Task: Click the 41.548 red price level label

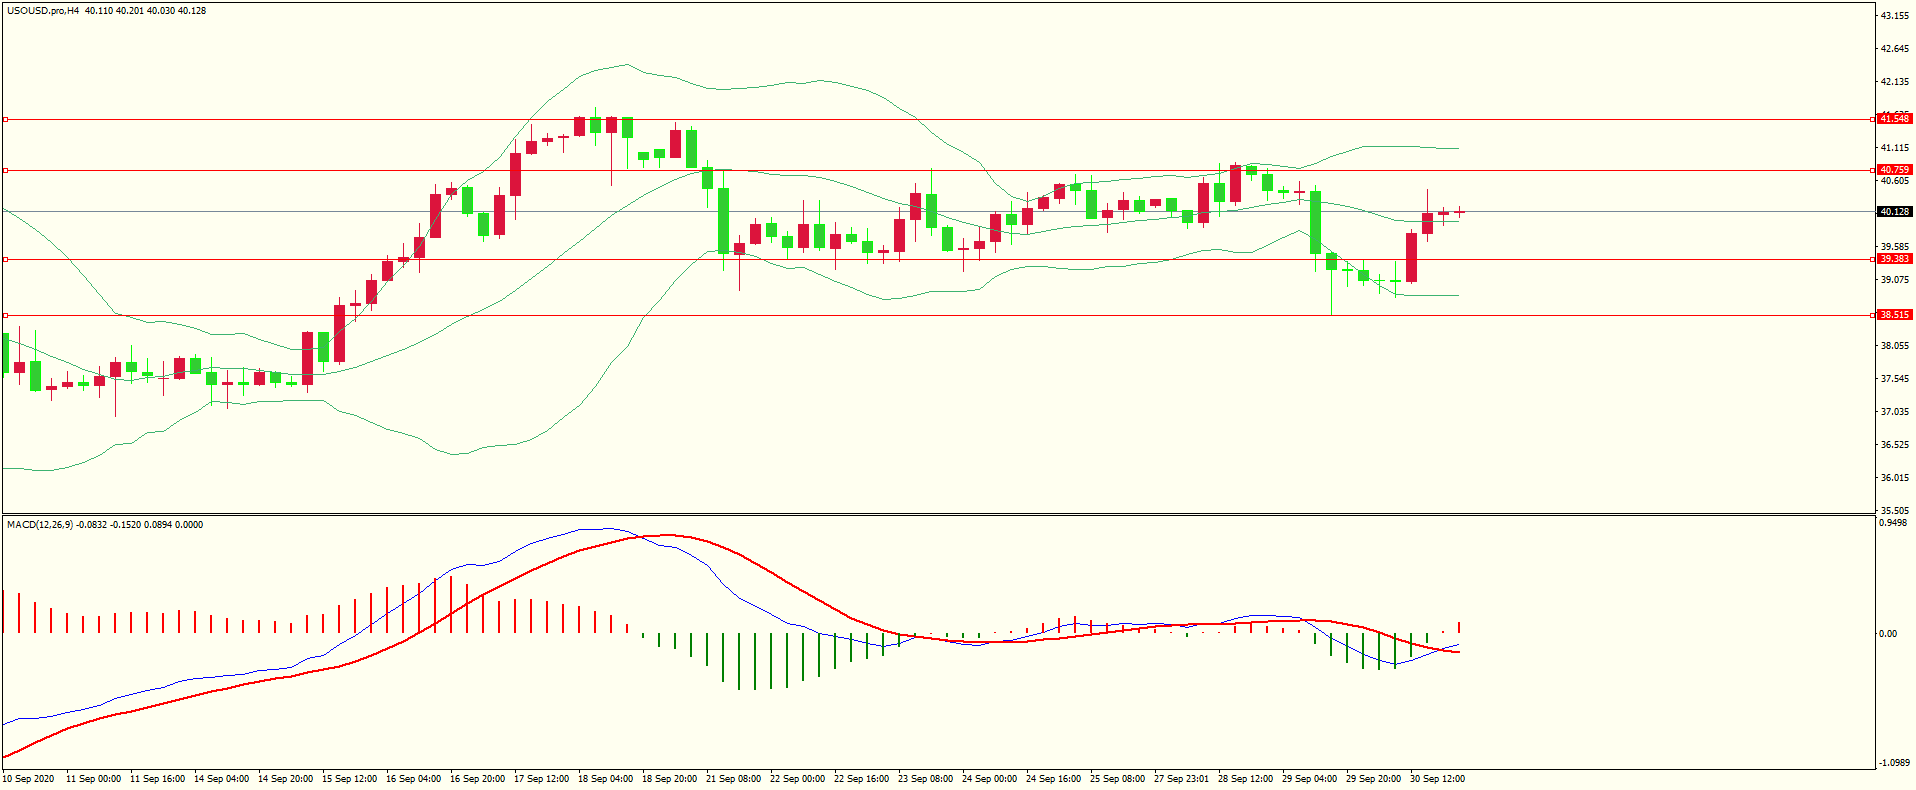Action: point(1894,119)
